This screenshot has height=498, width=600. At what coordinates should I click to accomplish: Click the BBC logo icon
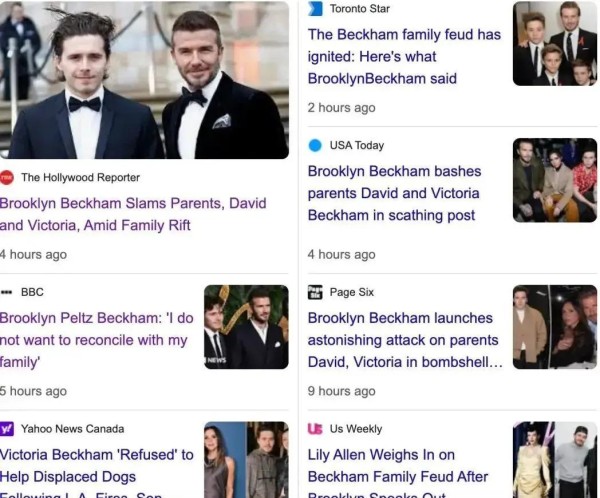tap(7, 292)
